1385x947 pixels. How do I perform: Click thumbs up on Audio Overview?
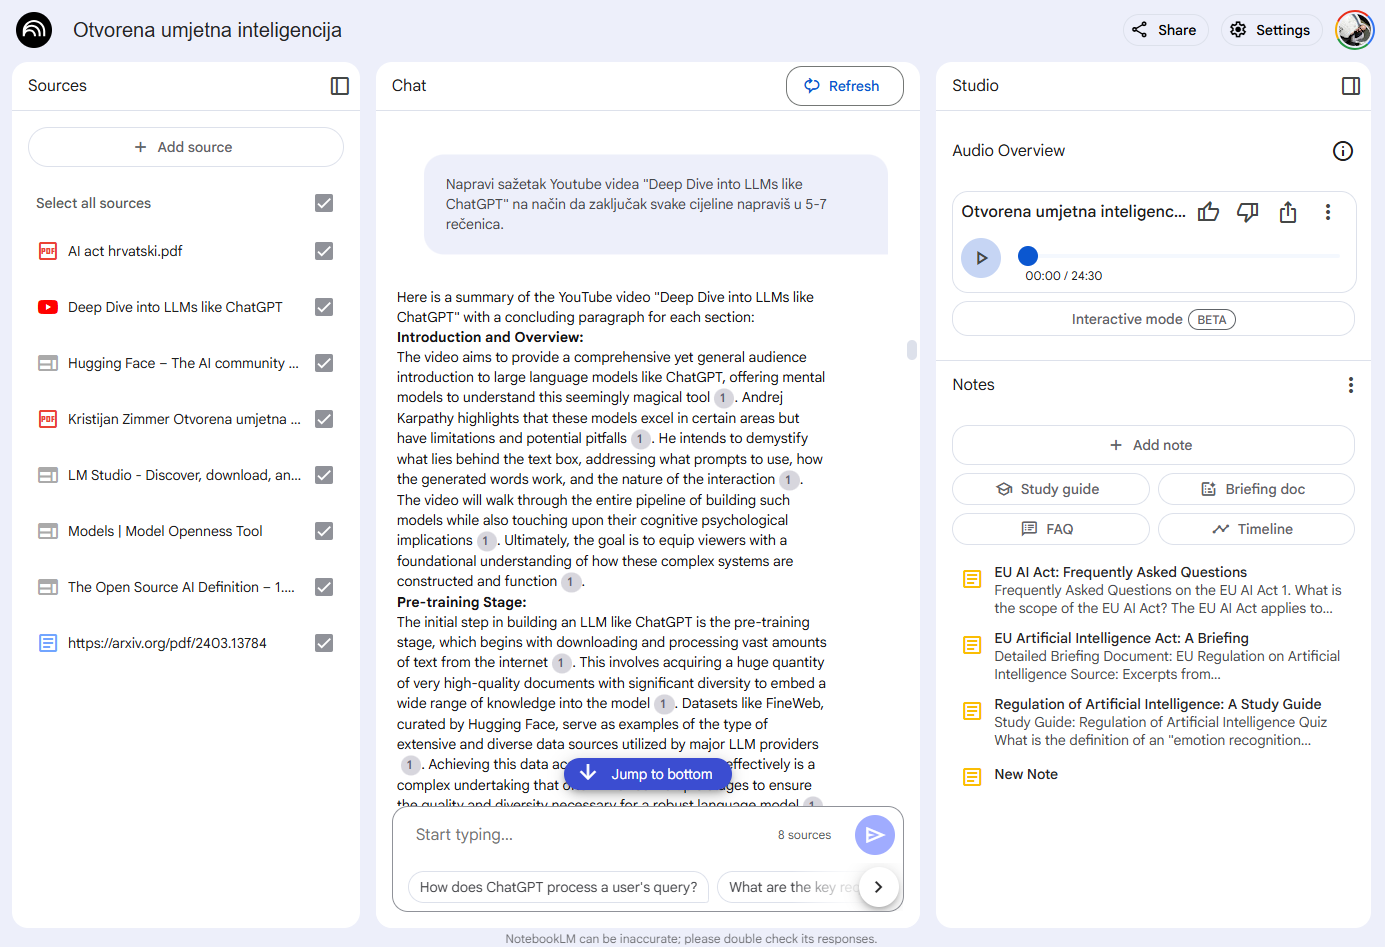[x=1208, y=212]
